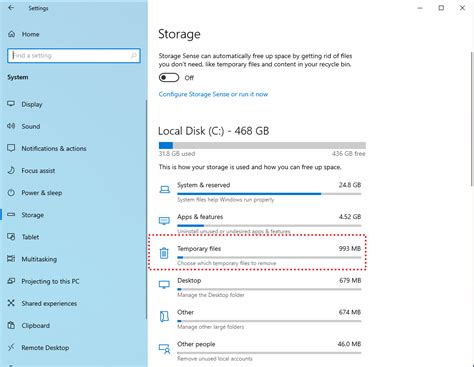Click the Clipboard icon
Viewport: 474px width, 367px height.
tap(11, 325)
